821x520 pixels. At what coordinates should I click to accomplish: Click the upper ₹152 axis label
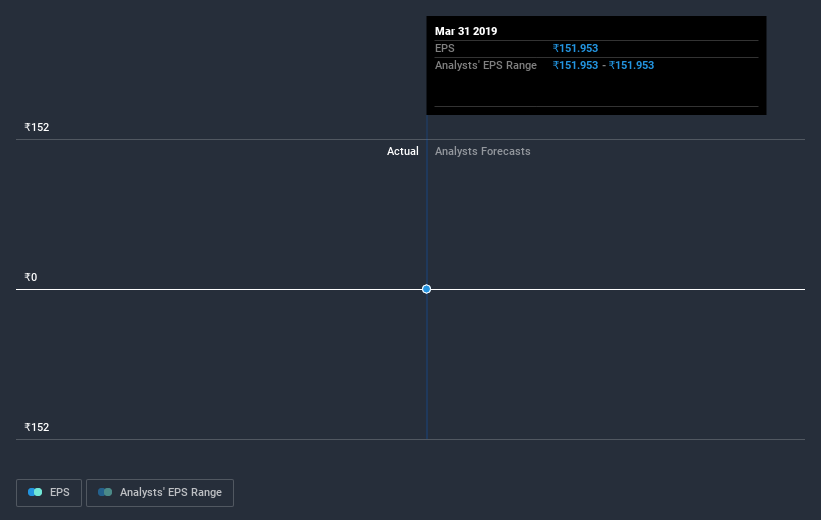tap(37, 128)
